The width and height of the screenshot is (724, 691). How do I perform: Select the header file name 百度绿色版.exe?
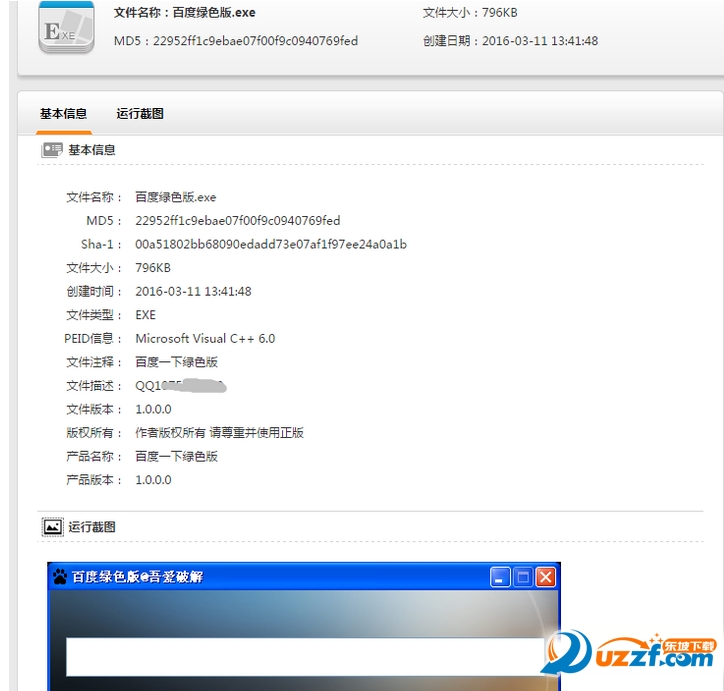pos(214,12)
